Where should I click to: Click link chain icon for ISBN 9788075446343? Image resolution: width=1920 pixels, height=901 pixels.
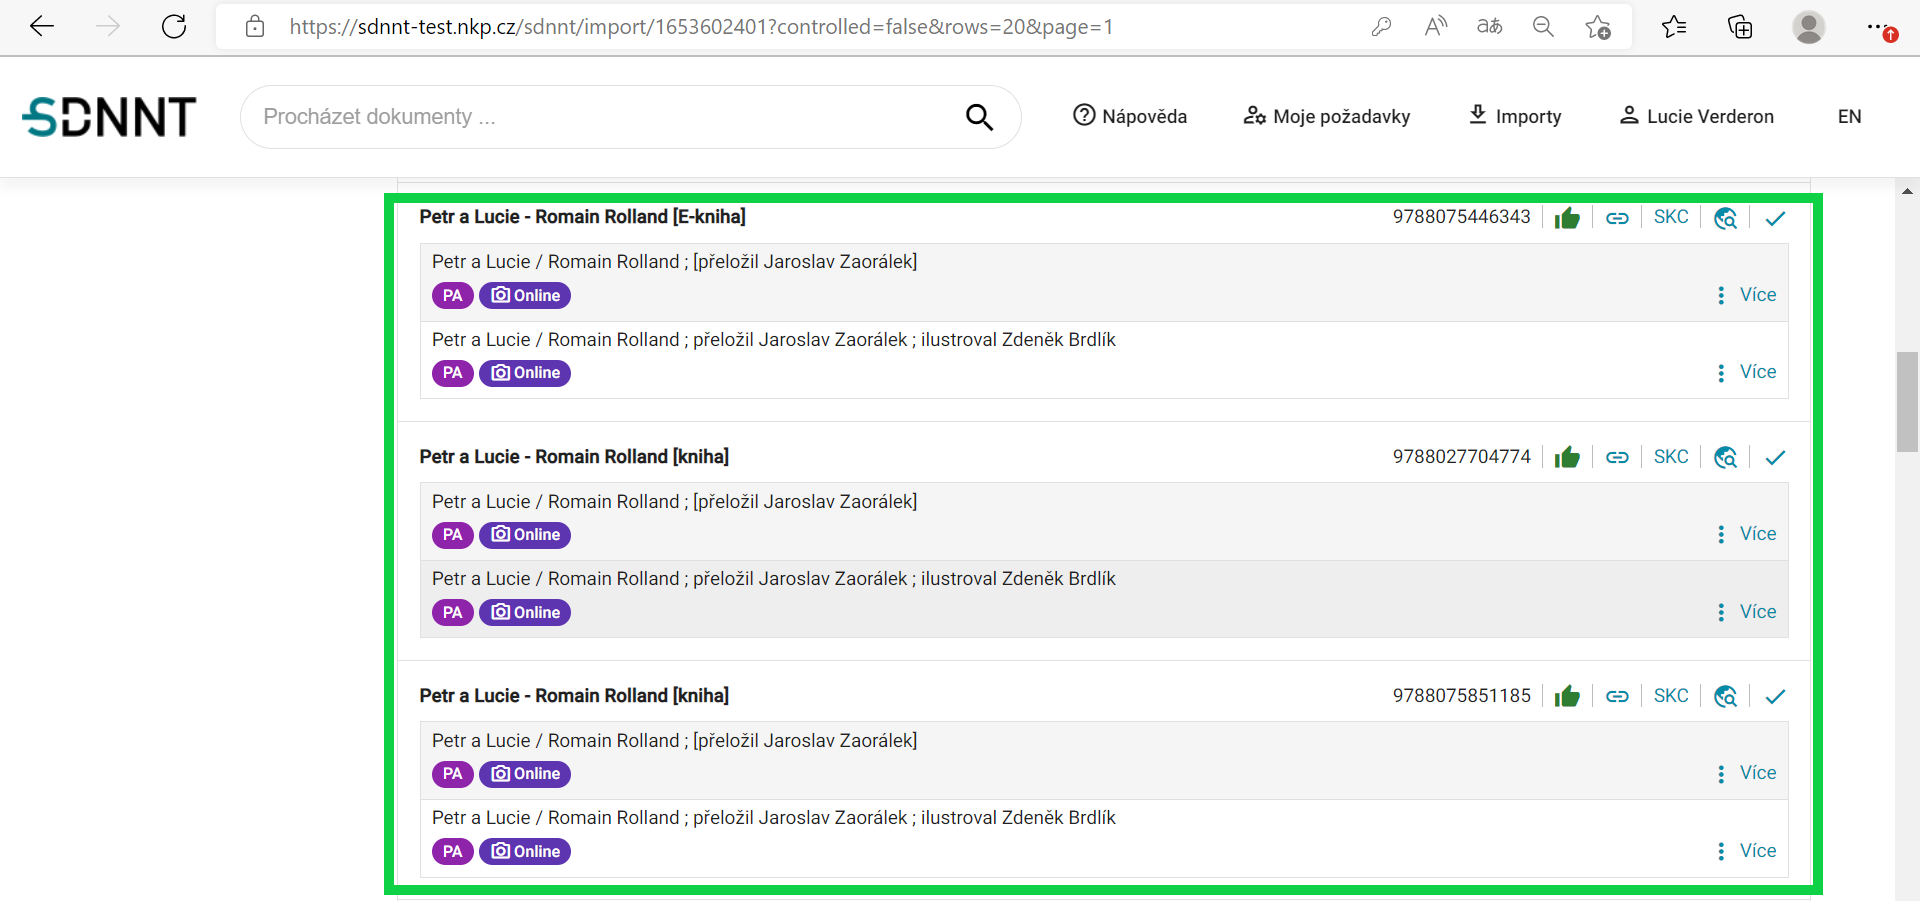(1617, 218)
